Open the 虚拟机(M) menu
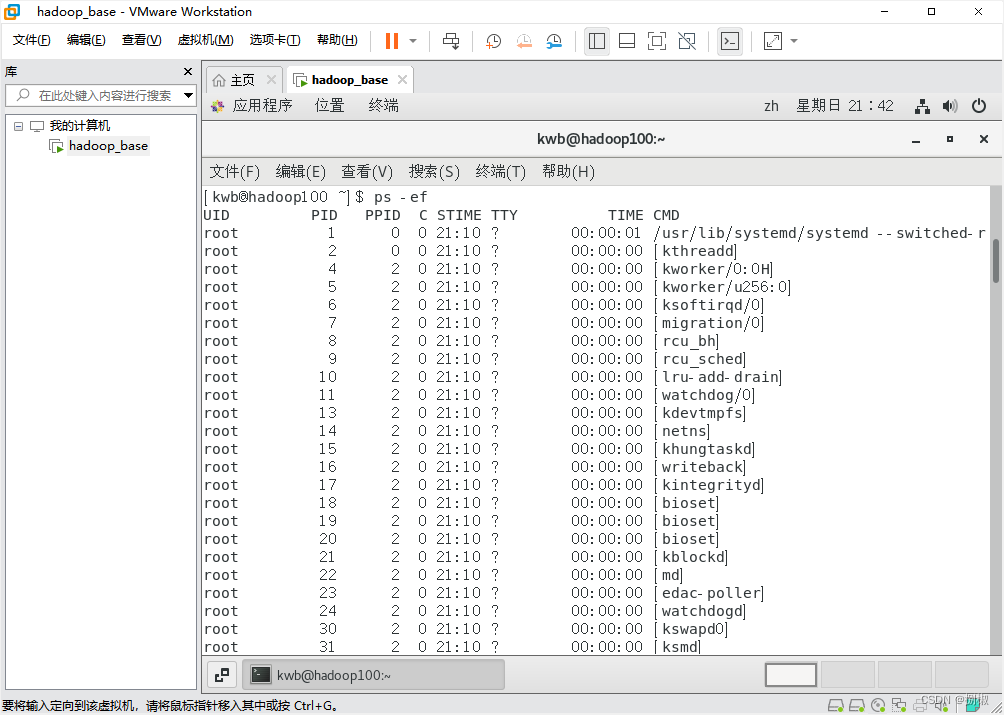The width and height of the screenshot is (1004, 715). tap(205, 40)
